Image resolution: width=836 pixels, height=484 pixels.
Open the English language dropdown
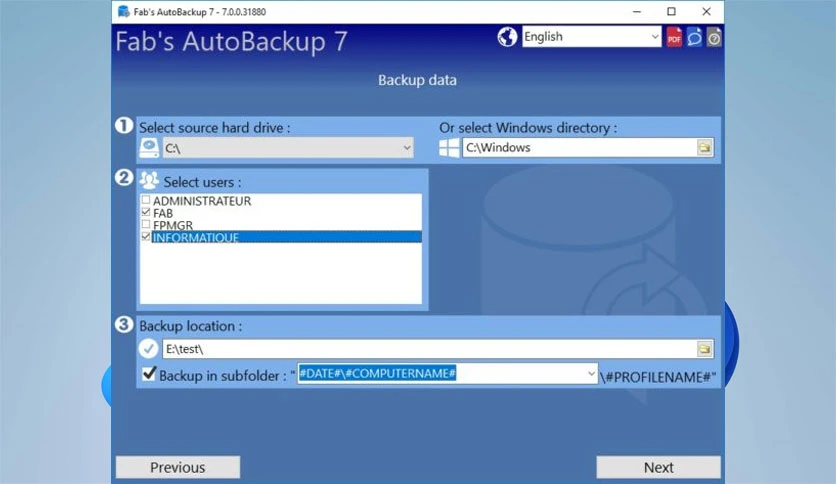[x=591, y=37]
